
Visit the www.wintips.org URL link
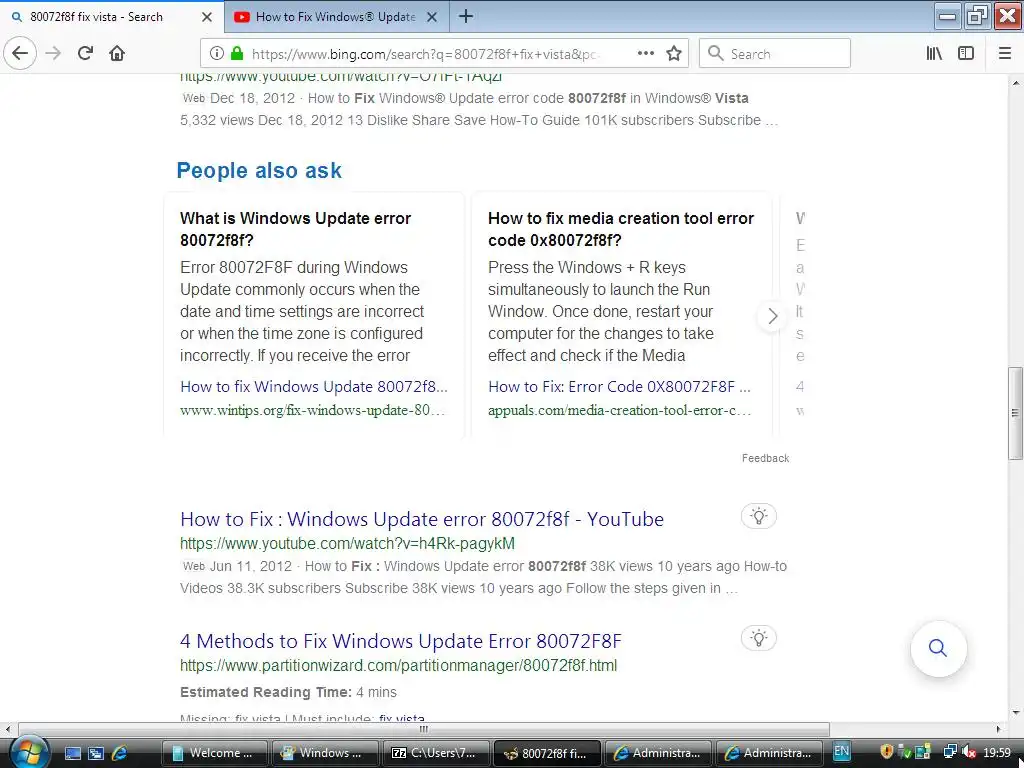(312, 410)
